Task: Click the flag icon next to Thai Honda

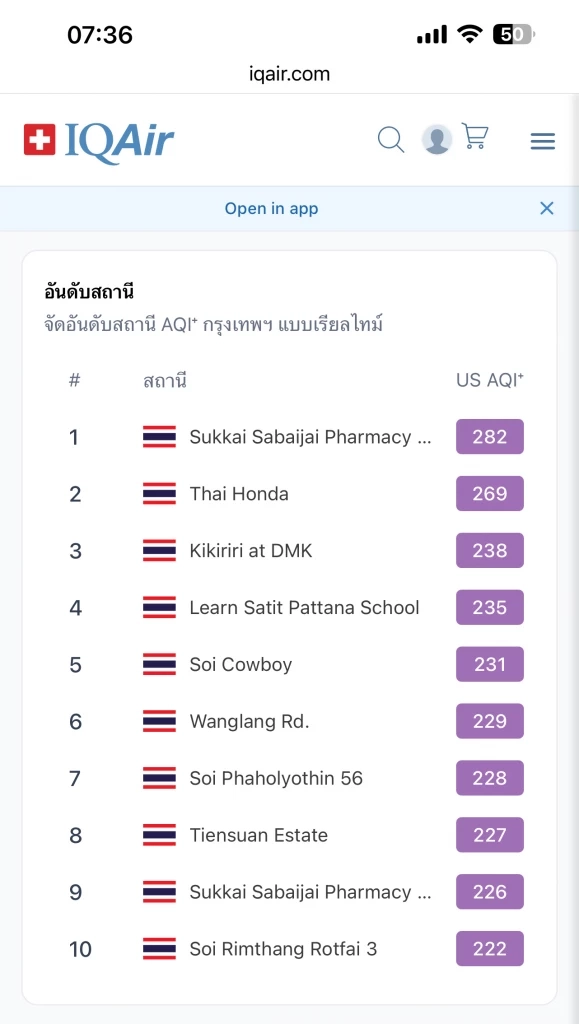Action: (158, 493)
